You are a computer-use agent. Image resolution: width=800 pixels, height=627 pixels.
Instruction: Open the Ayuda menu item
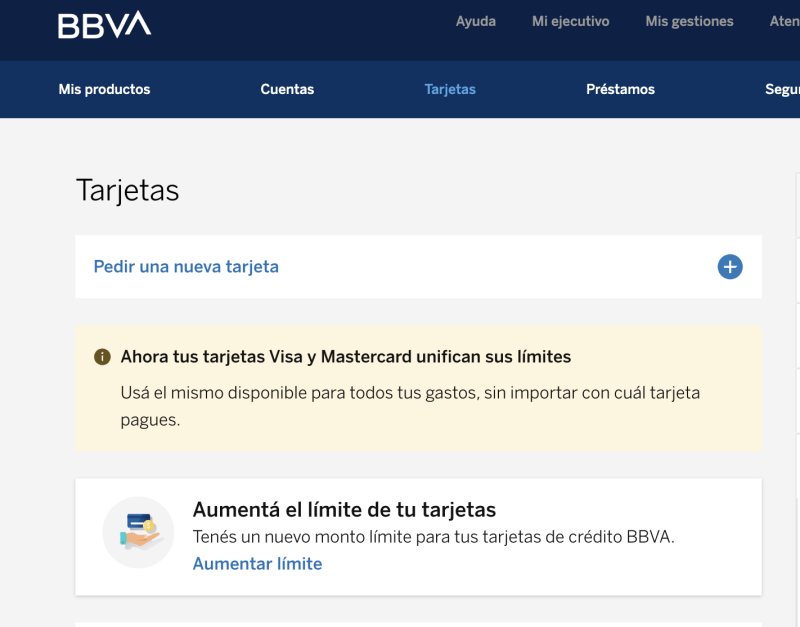click(x=475, y=21)
